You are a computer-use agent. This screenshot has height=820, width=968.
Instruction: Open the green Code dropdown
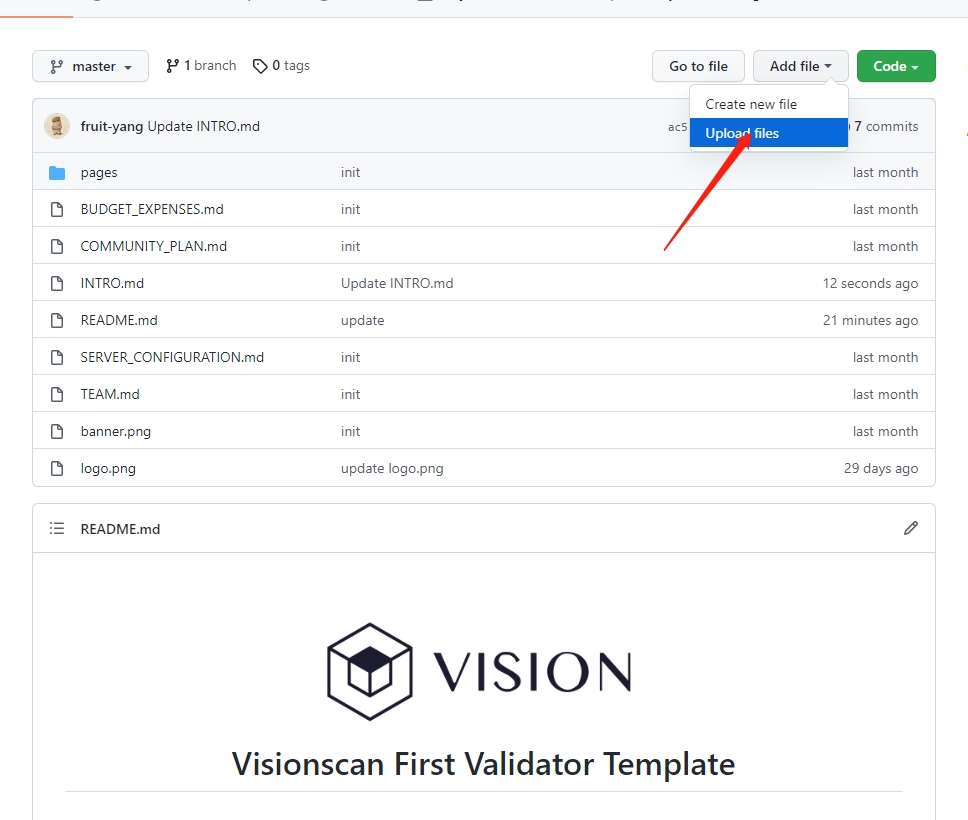(895, 66)
